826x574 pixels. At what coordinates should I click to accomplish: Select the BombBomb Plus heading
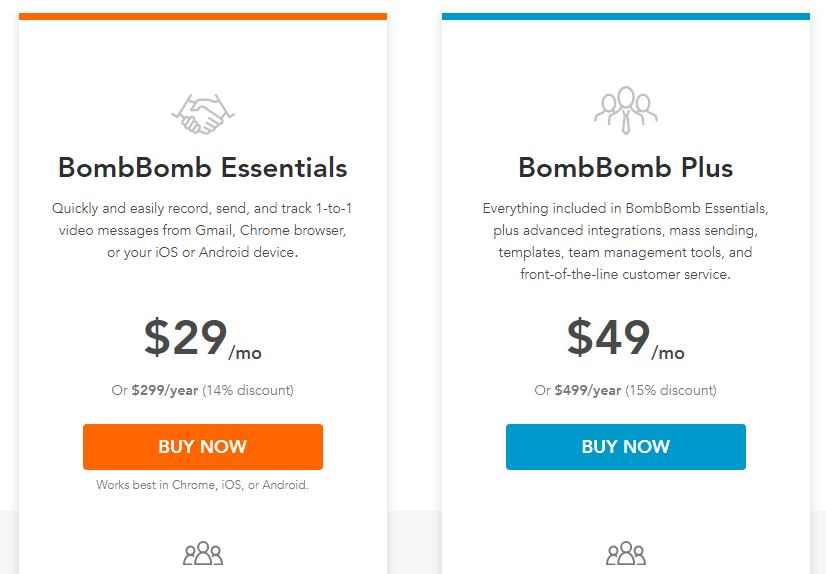(626, 168)
